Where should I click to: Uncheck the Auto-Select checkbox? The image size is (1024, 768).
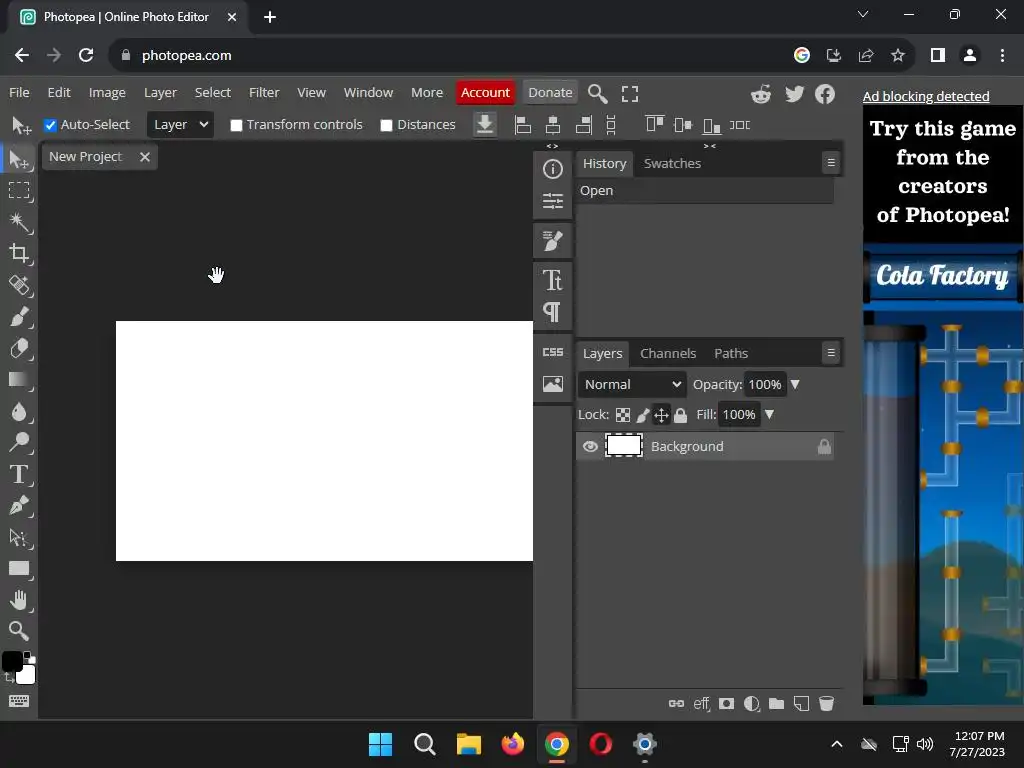(x=50, y=125)
